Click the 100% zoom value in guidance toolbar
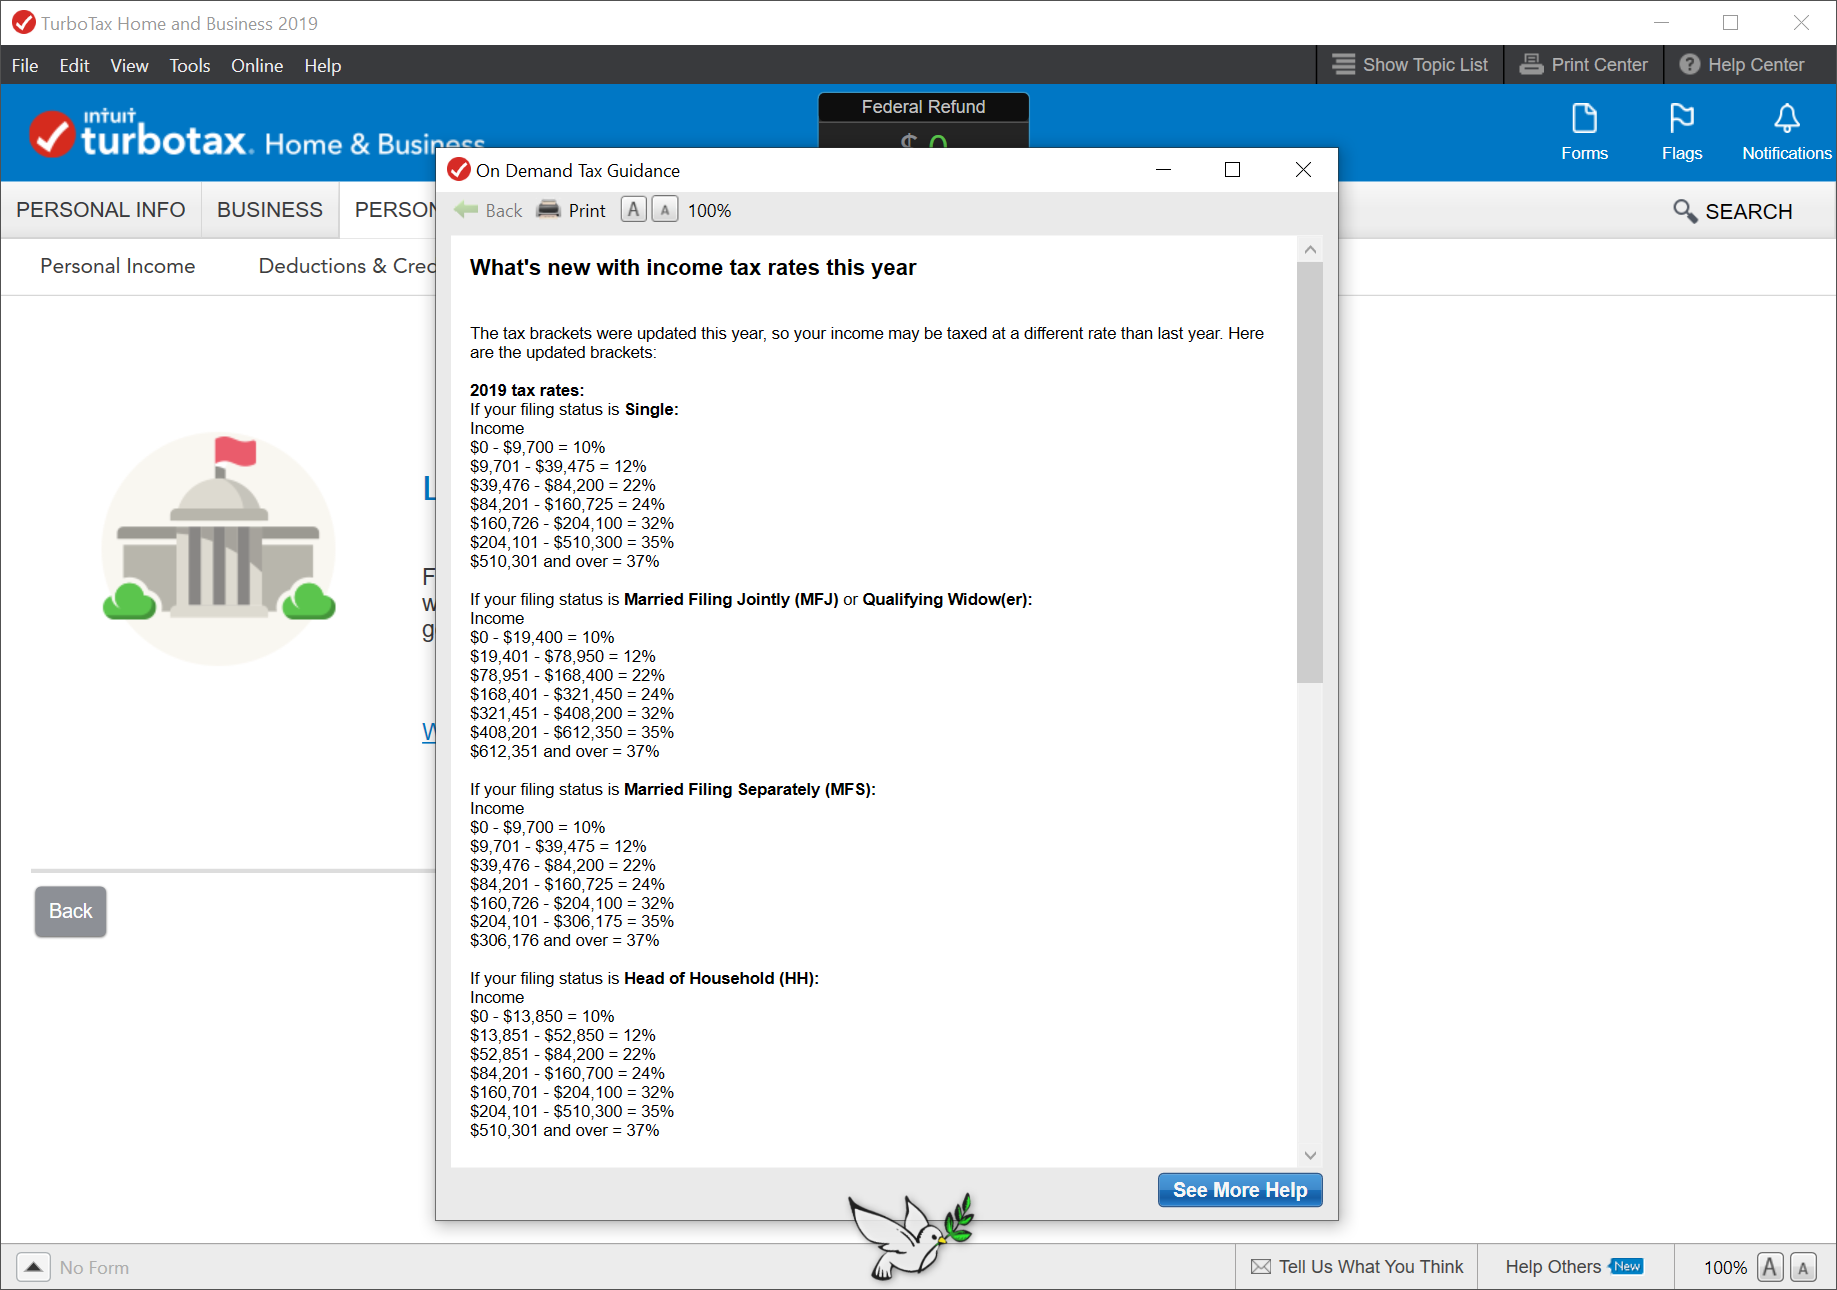1837x1290 pixels. tap(709, 211)
